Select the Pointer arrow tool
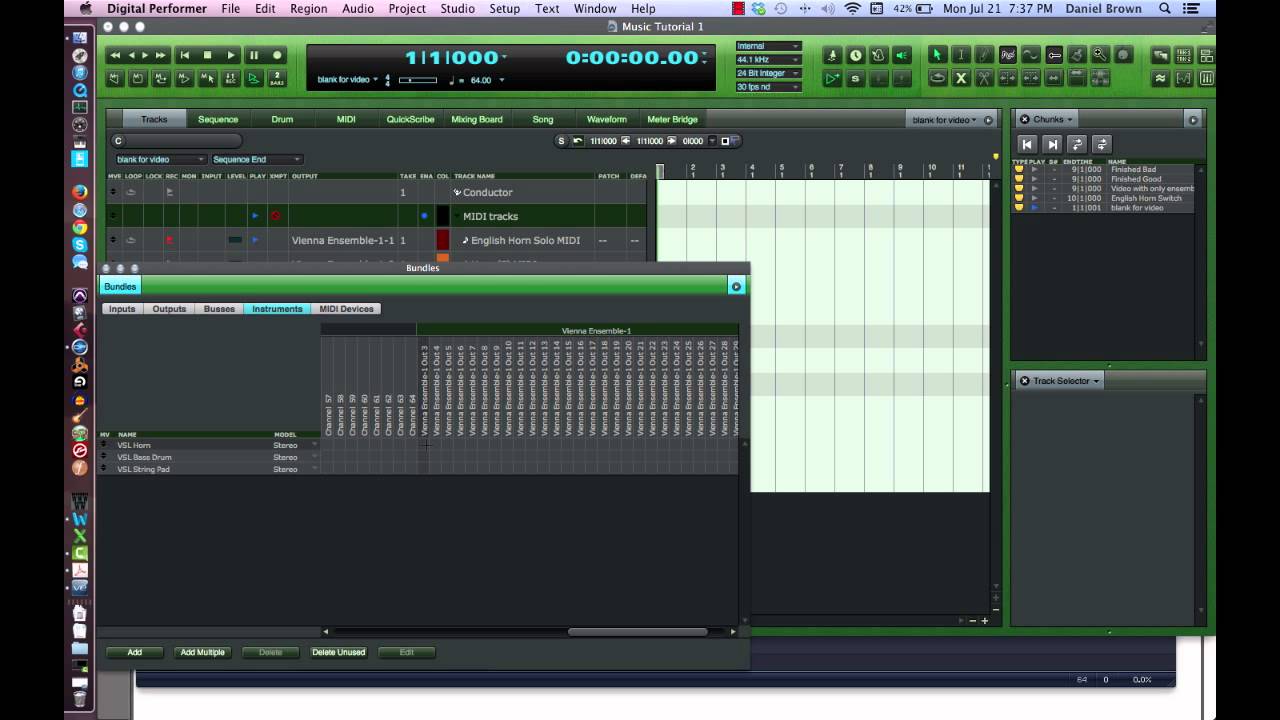This screenshot has height=720, width=1280. pos(937,55)
